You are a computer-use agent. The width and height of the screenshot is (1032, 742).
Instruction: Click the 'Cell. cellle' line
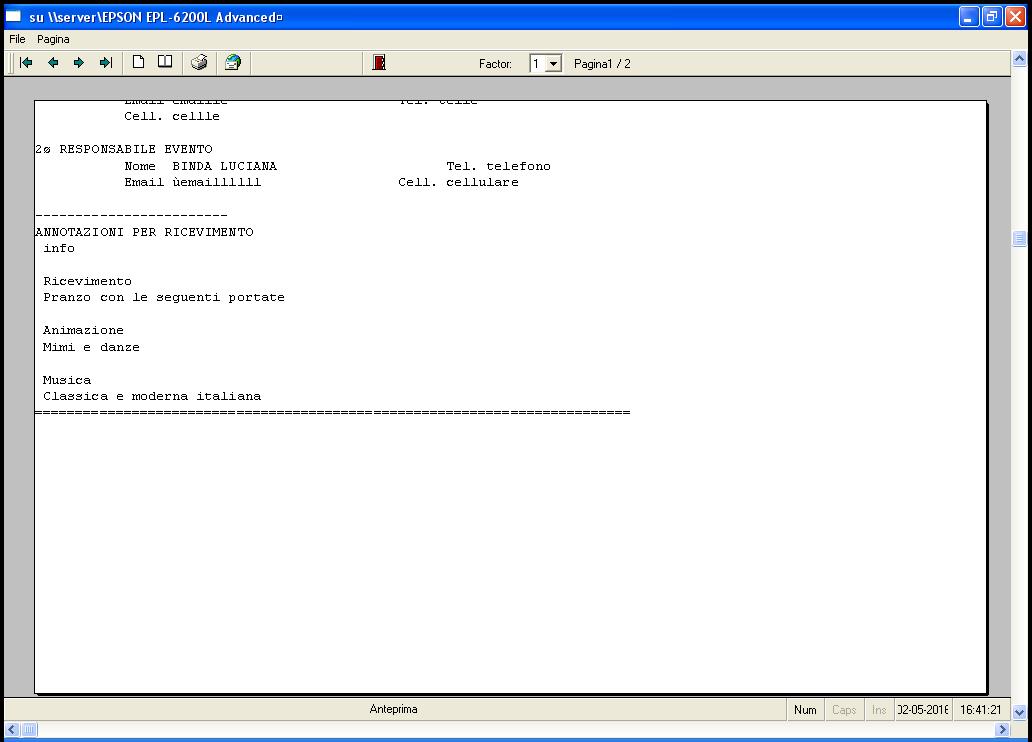(172, 117)
